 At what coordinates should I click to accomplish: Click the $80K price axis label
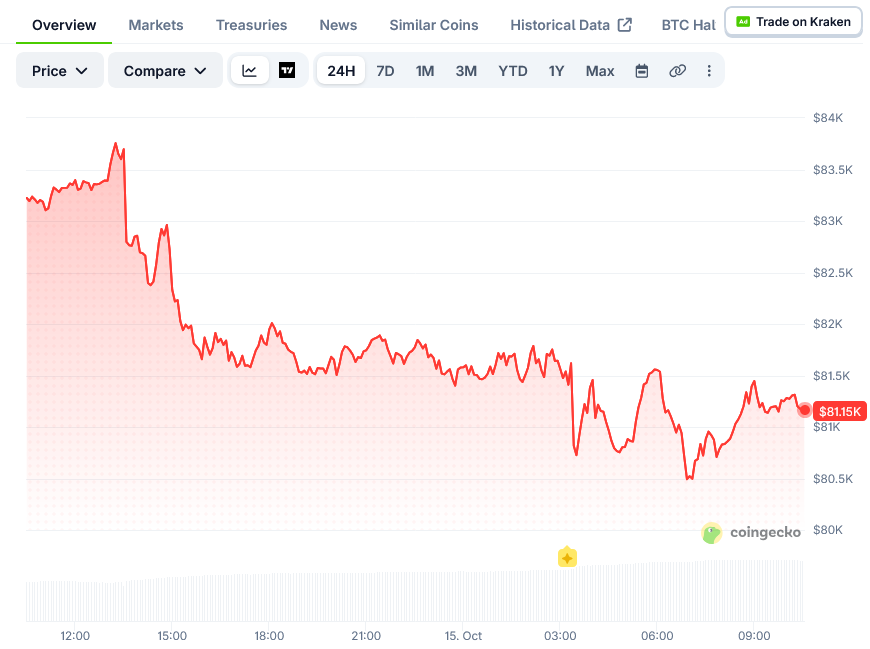click(x=828, y=530)
